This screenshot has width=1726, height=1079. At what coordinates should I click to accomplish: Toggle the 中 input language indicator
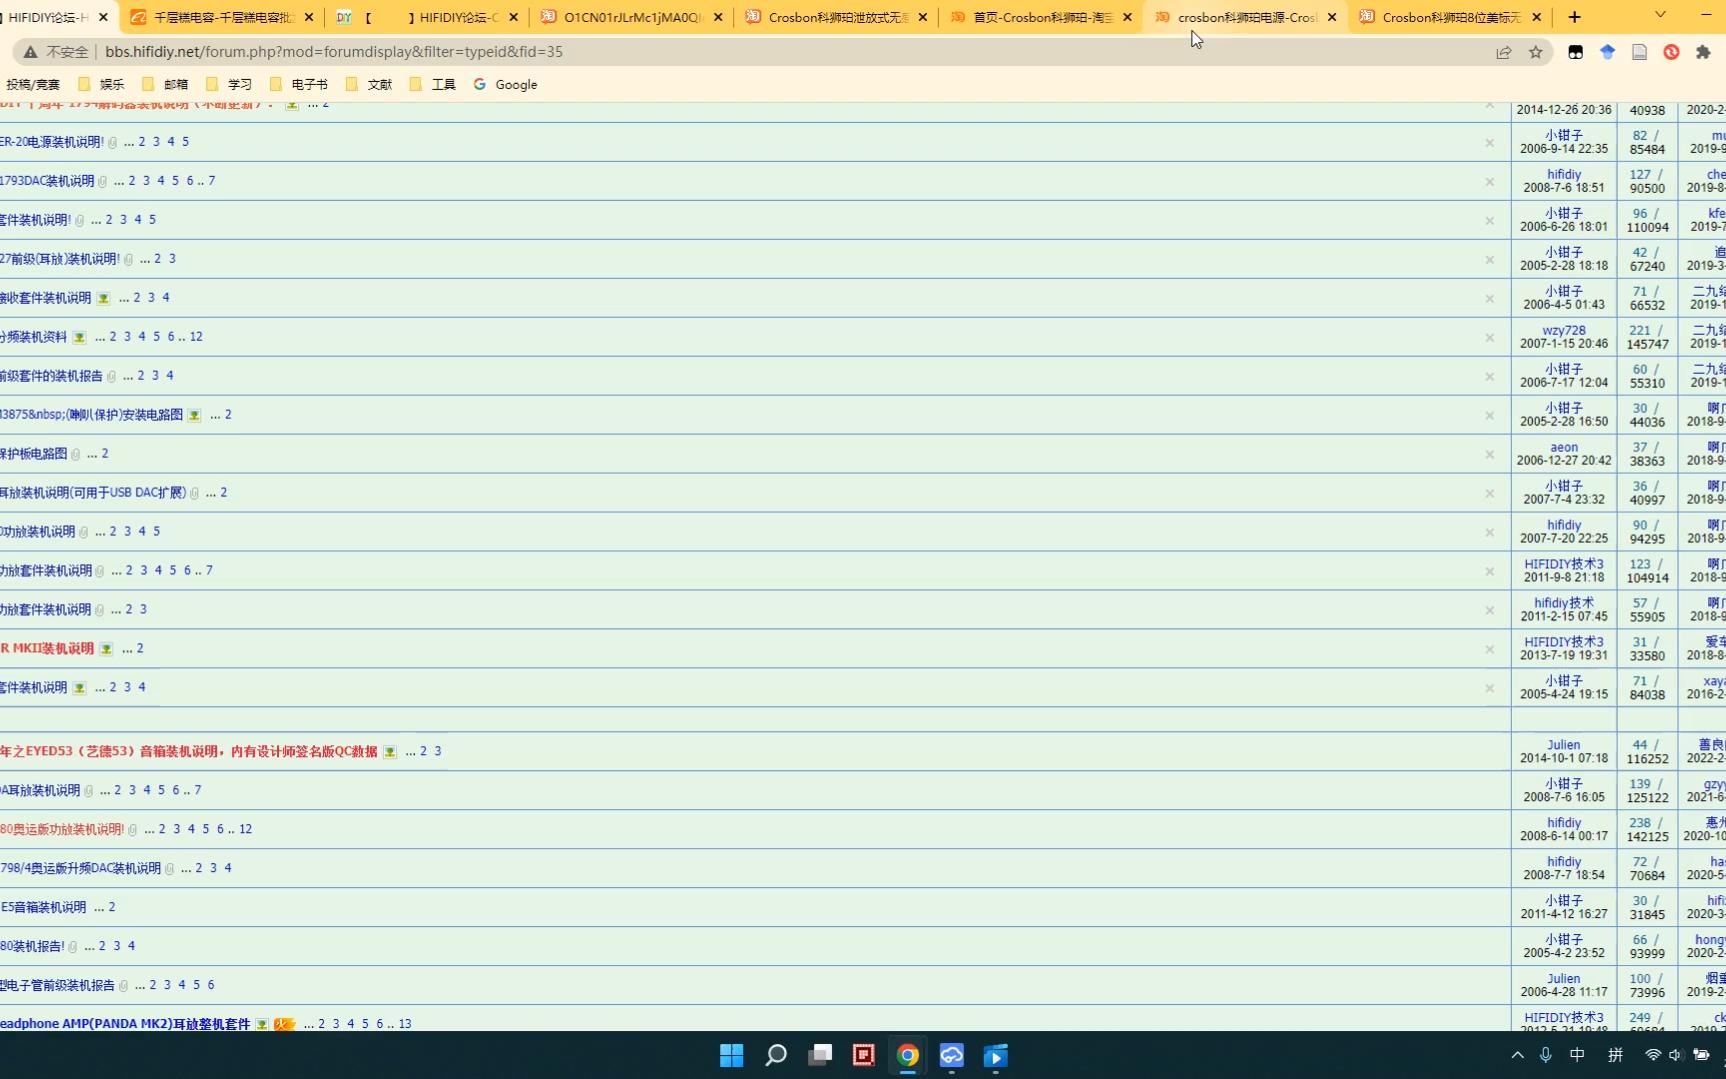[x=1577, y=1055]
